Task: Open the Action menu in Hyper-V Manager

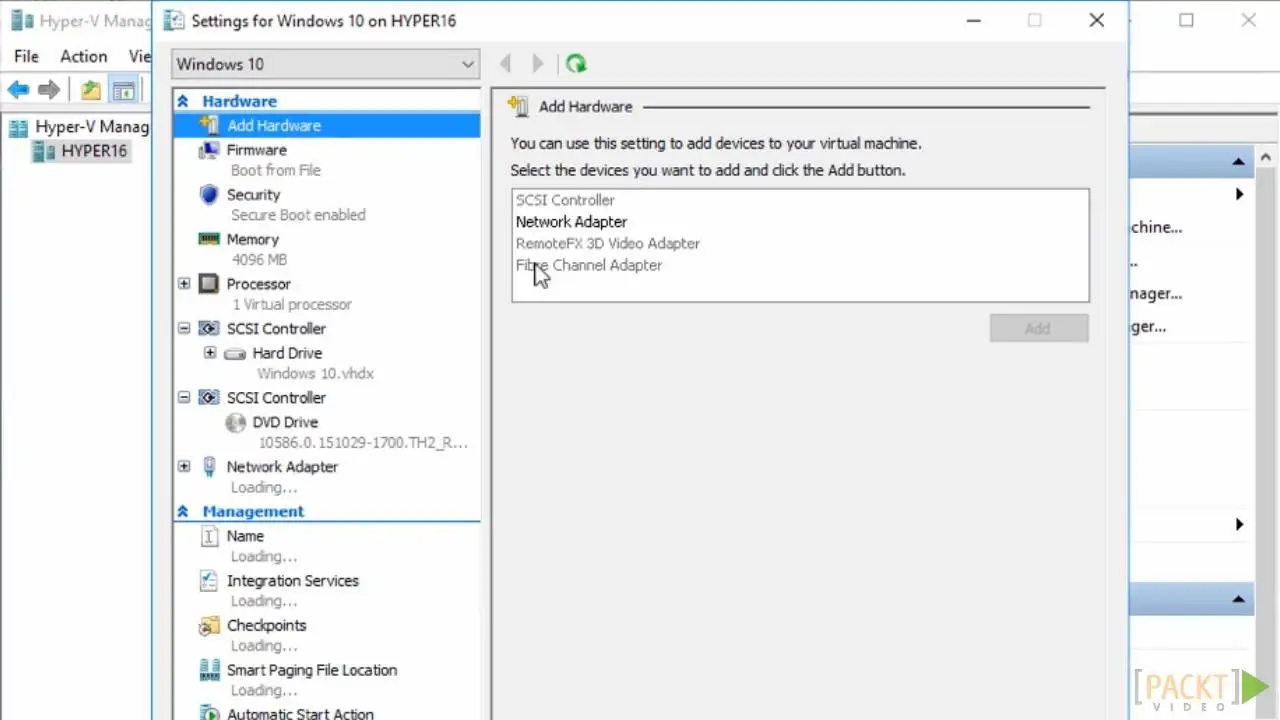Action: (x=83, y=56)
